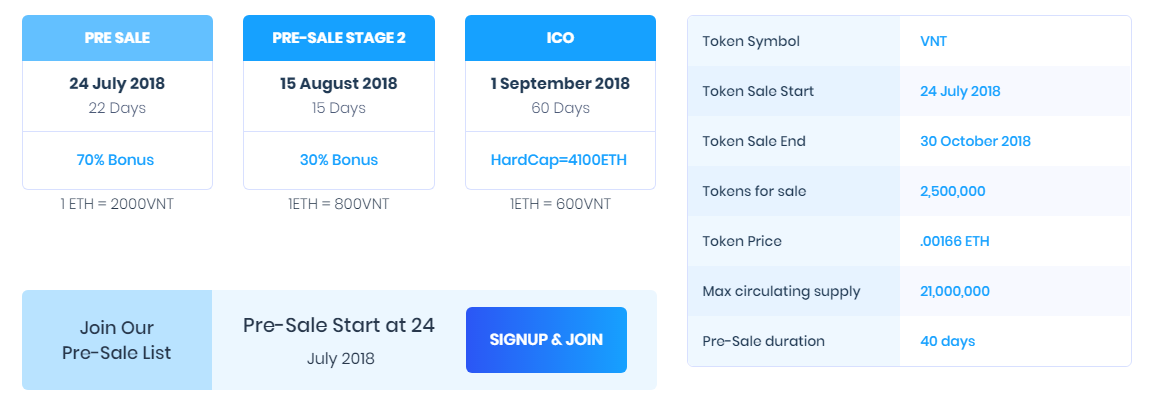The width and height of the screenshot is (1157, 413).
Task: Click the VNT token symbol value
Action: (x=933, y=41)
